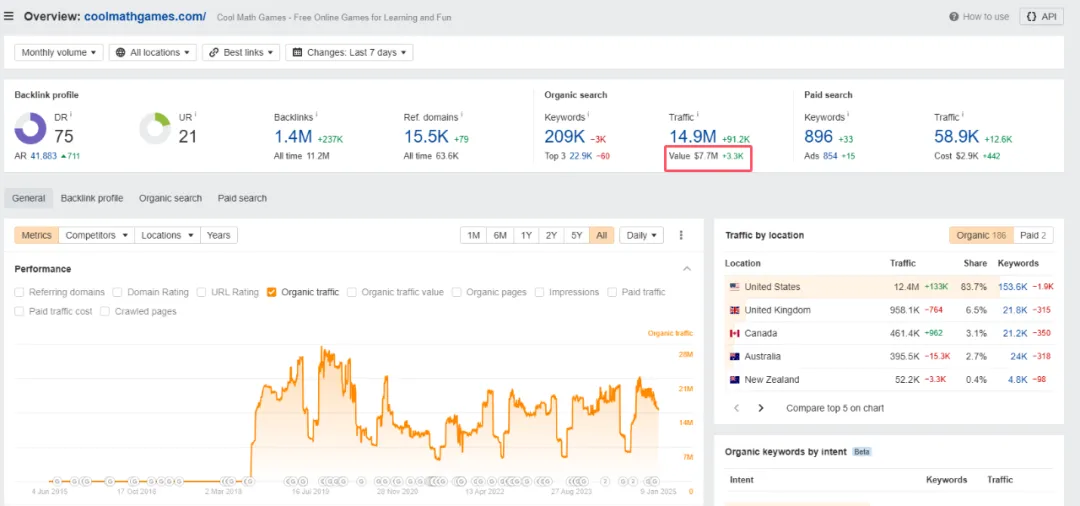This screenshot has height=506, width=1080.
Task: Enable the Referring domains checkbox
Action: (19, 293)
